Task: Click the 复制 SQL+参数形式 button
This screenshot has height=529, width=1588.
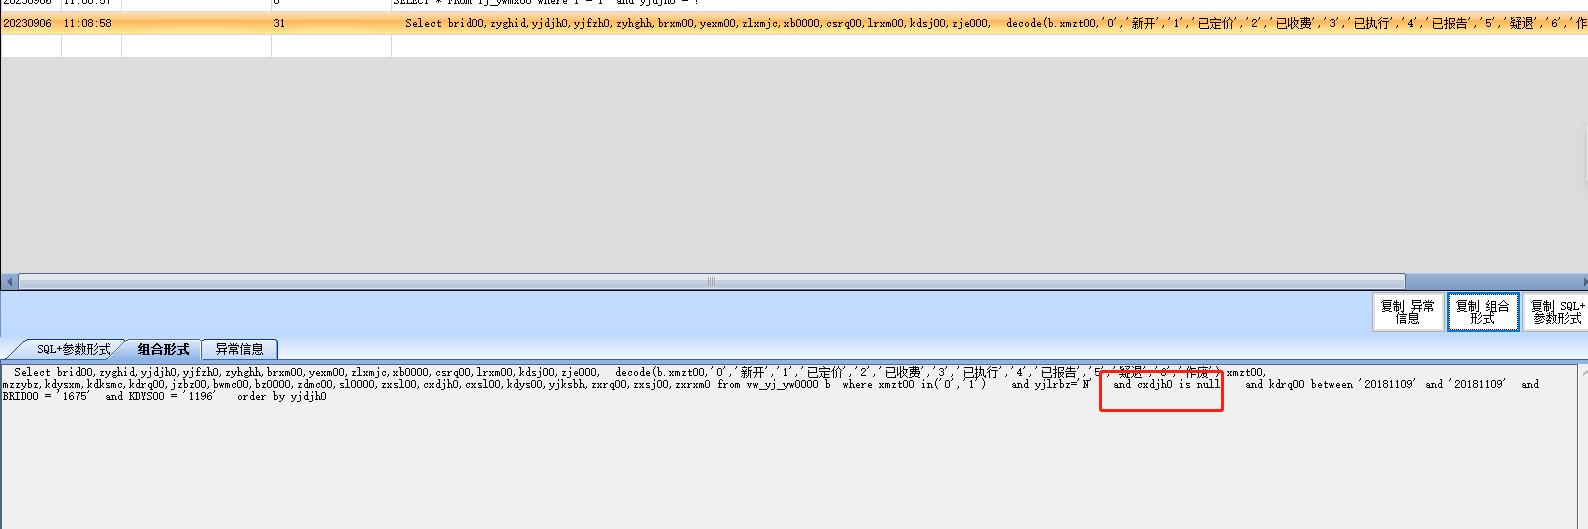Action: click(x=1556, y=312)
